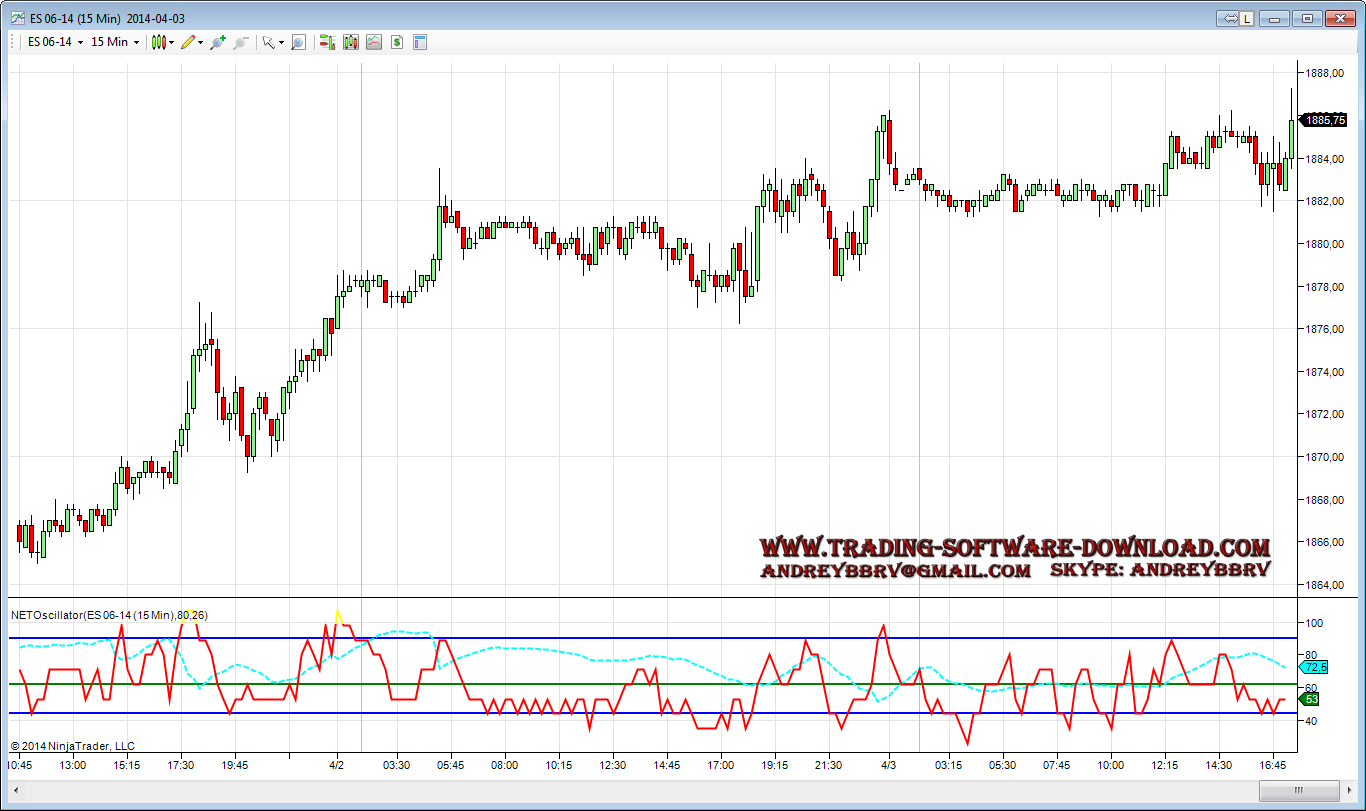The image size is (1366, 811).
Task: Open the candlestick chart style dropdown
Action: pos(161,42)
